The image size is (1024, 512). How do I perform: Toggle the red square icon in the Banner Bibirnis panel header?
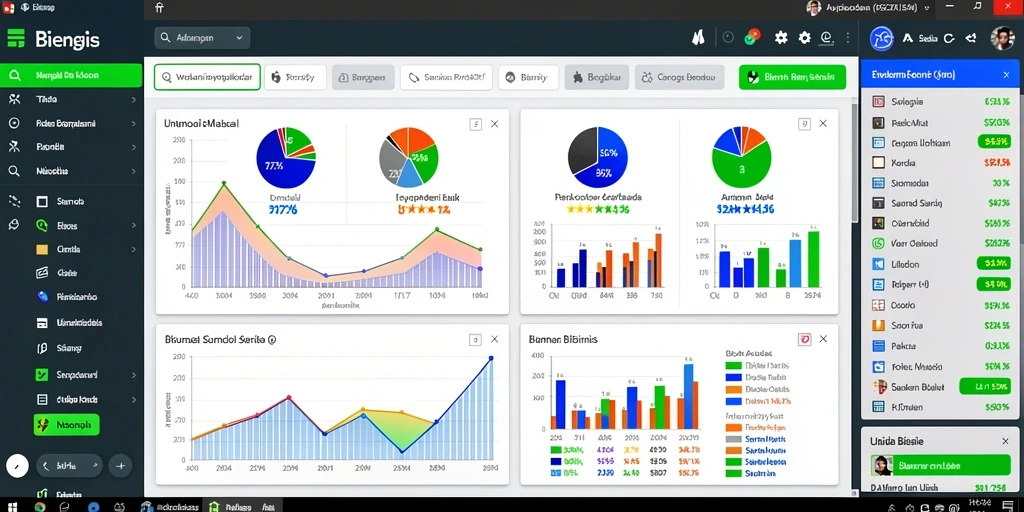[805, 339]
